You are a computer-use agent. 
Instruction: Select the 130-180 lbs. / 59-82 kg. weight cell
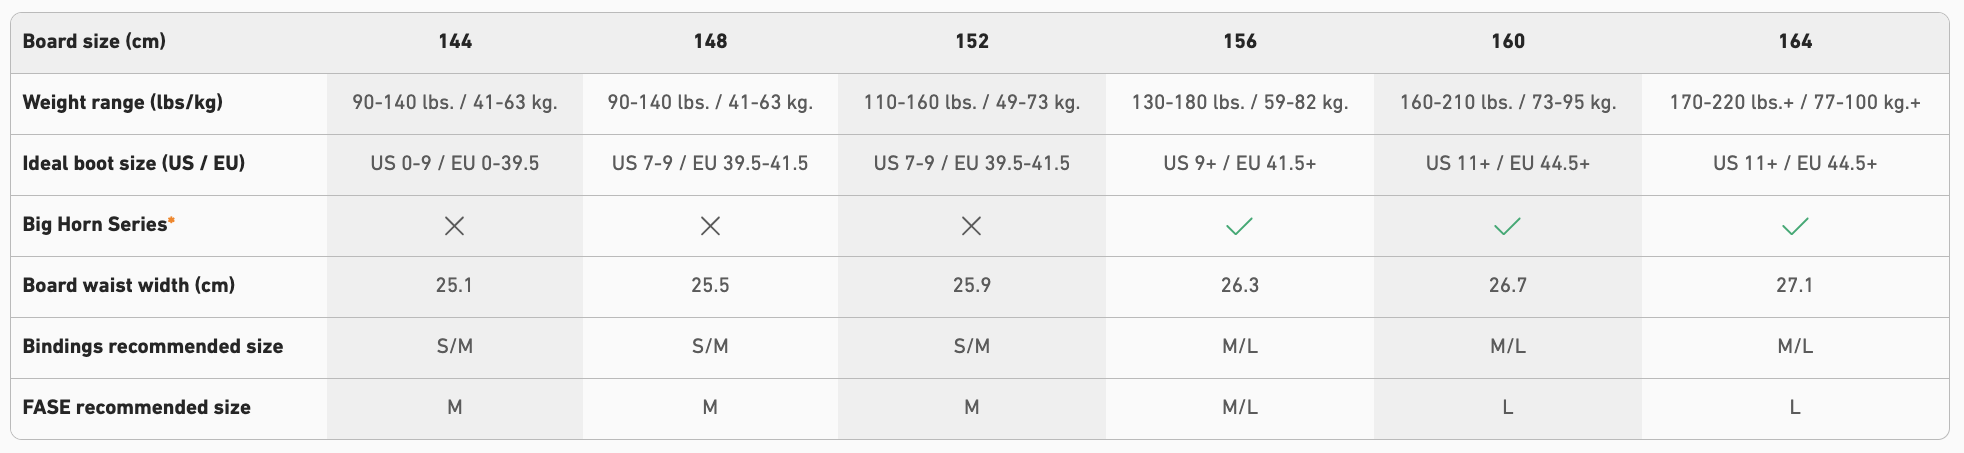point(1240,102)
